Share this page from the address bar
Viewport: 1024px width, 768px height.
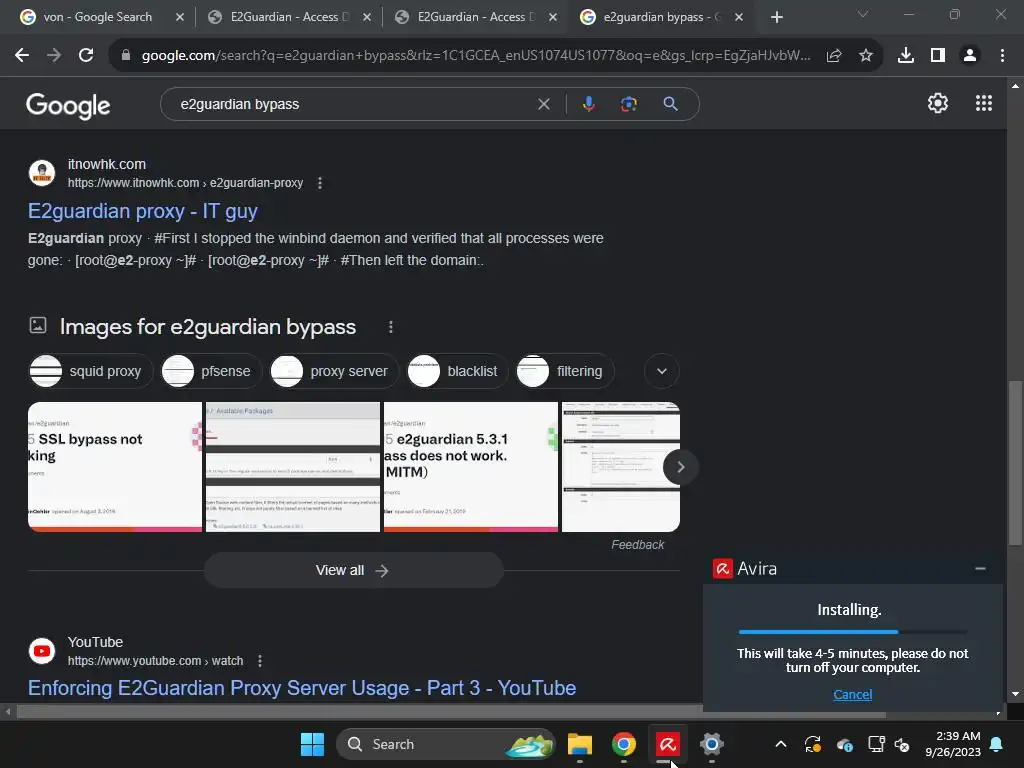coord(834,56)
